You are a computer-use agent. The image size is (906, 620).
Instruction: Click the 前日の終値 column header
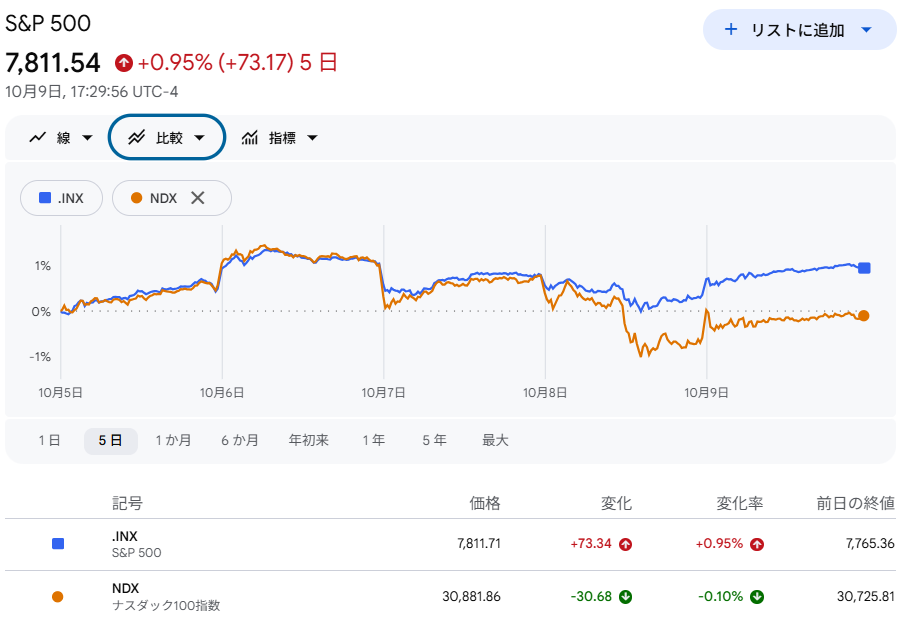pyautogui.click(x=855, y=503)
